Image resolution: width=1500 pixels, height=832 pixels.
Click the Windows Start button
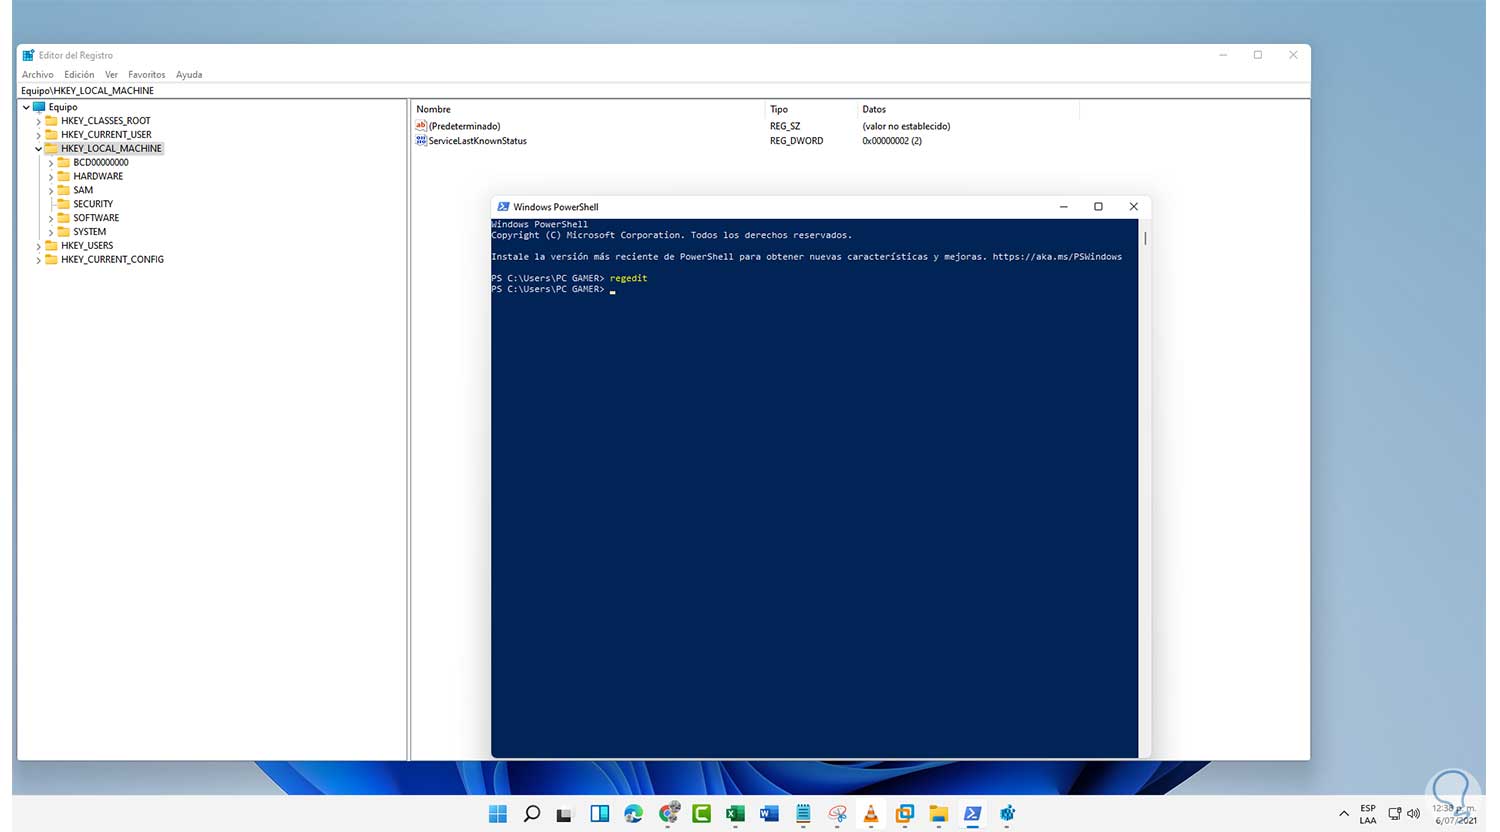[497, 814]
